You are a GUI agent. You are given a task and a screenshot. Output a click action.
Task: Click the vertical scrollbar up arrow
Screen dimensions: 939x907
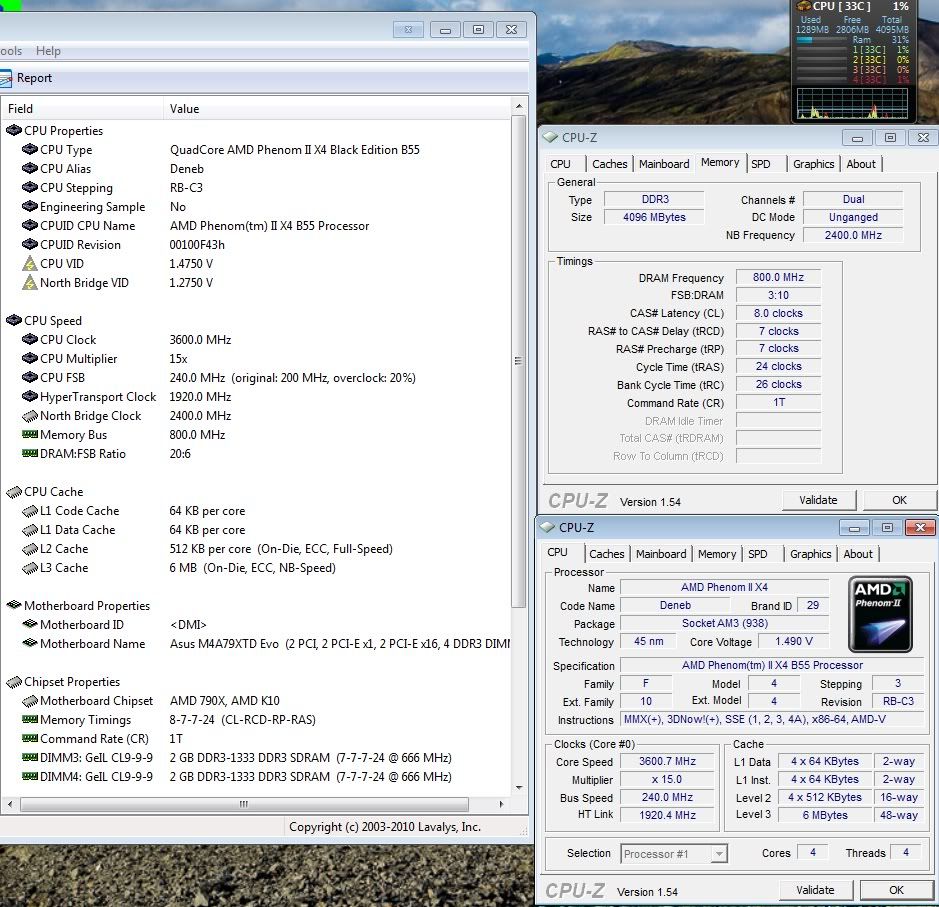pos(519,107)
